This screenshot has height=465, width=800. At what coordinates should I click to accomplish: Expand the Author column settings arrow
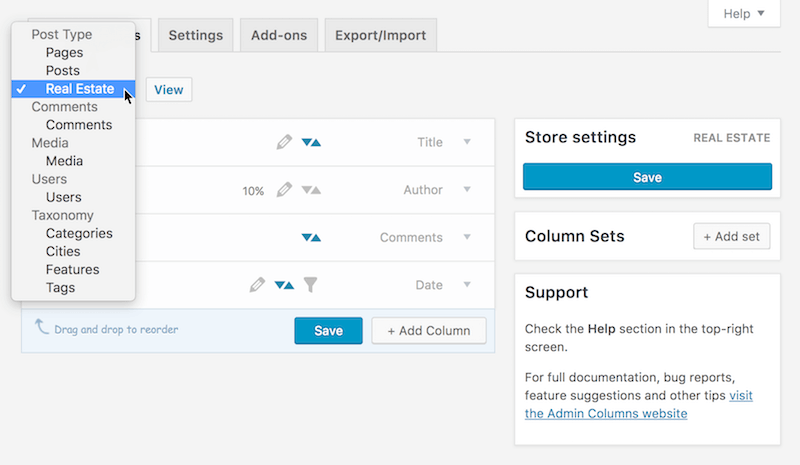[x=467, y=189]
